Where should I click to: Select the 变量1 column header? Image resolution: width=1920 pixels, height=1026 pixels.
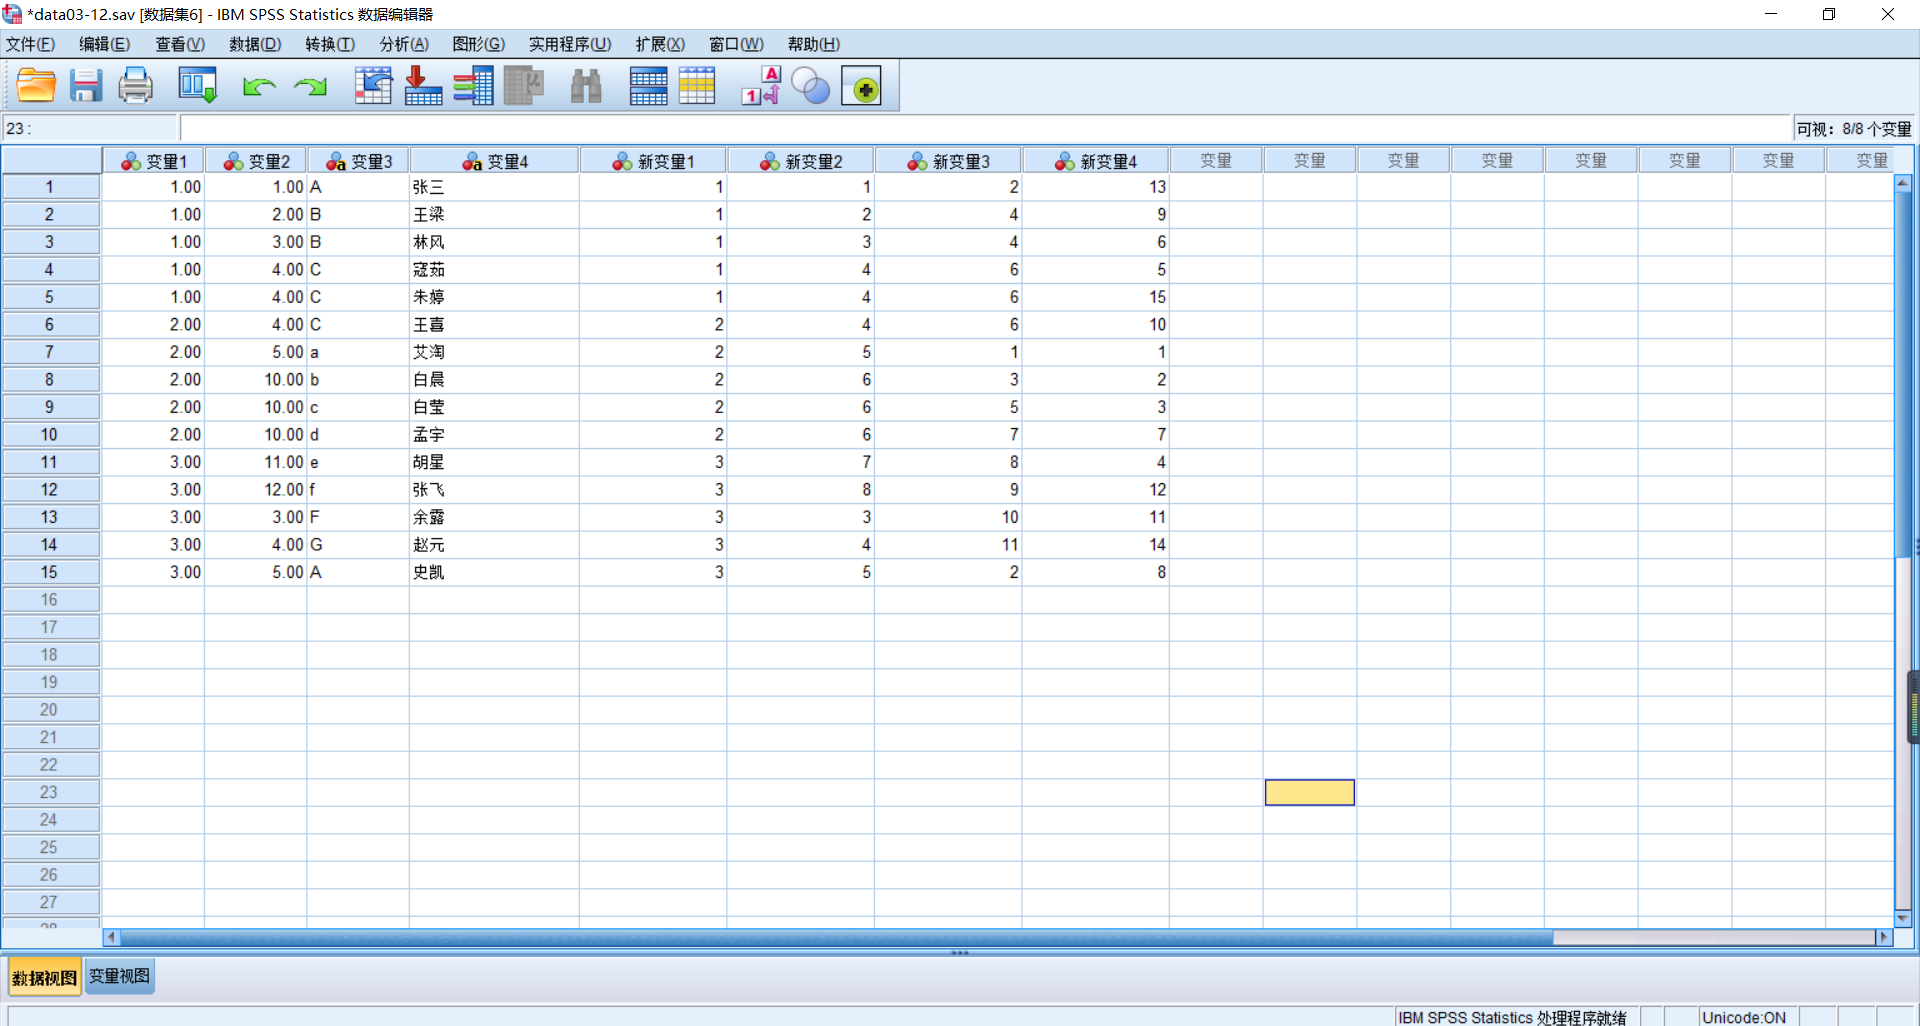153,161
